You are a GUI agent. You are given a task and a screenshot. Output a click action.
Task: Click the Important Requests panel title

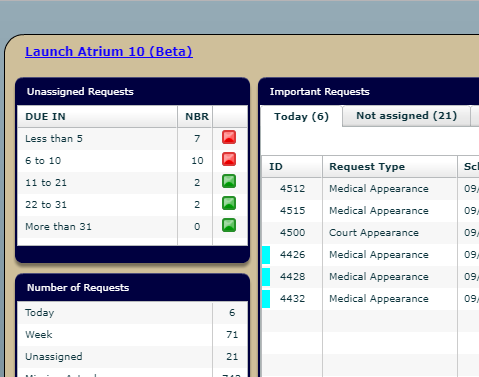click(320, 92)
